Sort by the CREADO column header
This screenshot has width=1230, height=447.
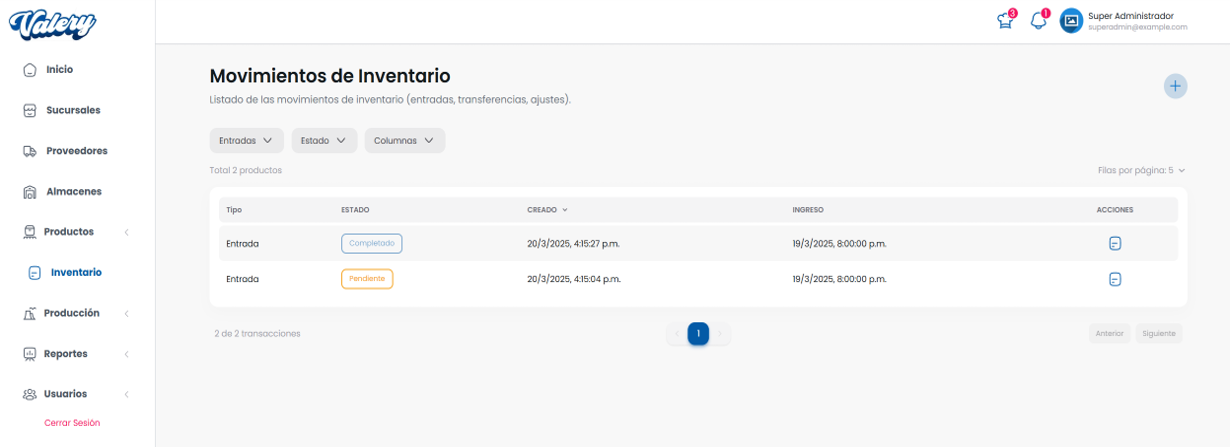point(547,210)
